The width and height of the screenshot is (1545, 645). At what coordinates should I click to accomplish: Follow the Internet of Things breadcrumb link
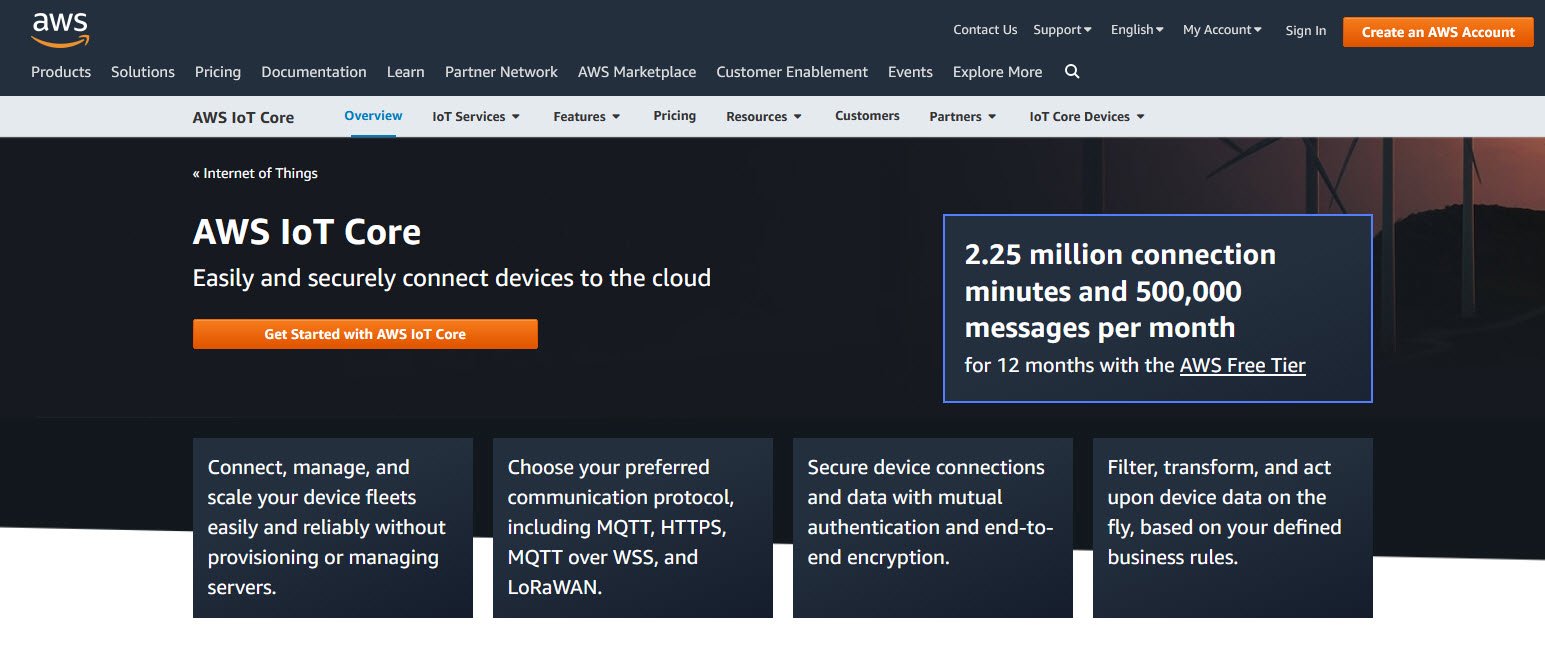(255, 173)
